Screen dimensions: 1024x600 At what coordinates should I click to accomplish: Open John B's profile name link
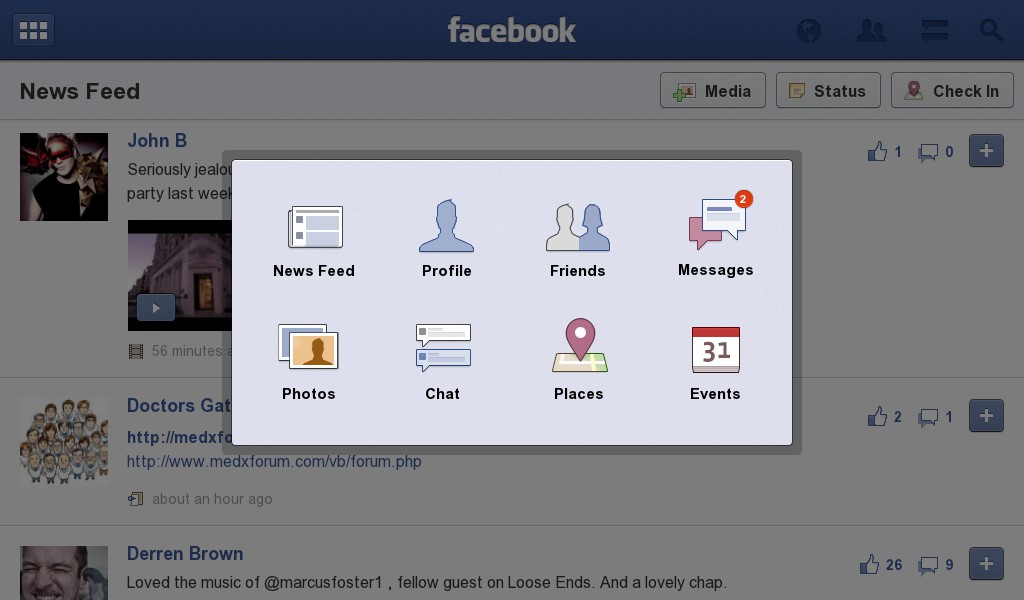point(157,140)
